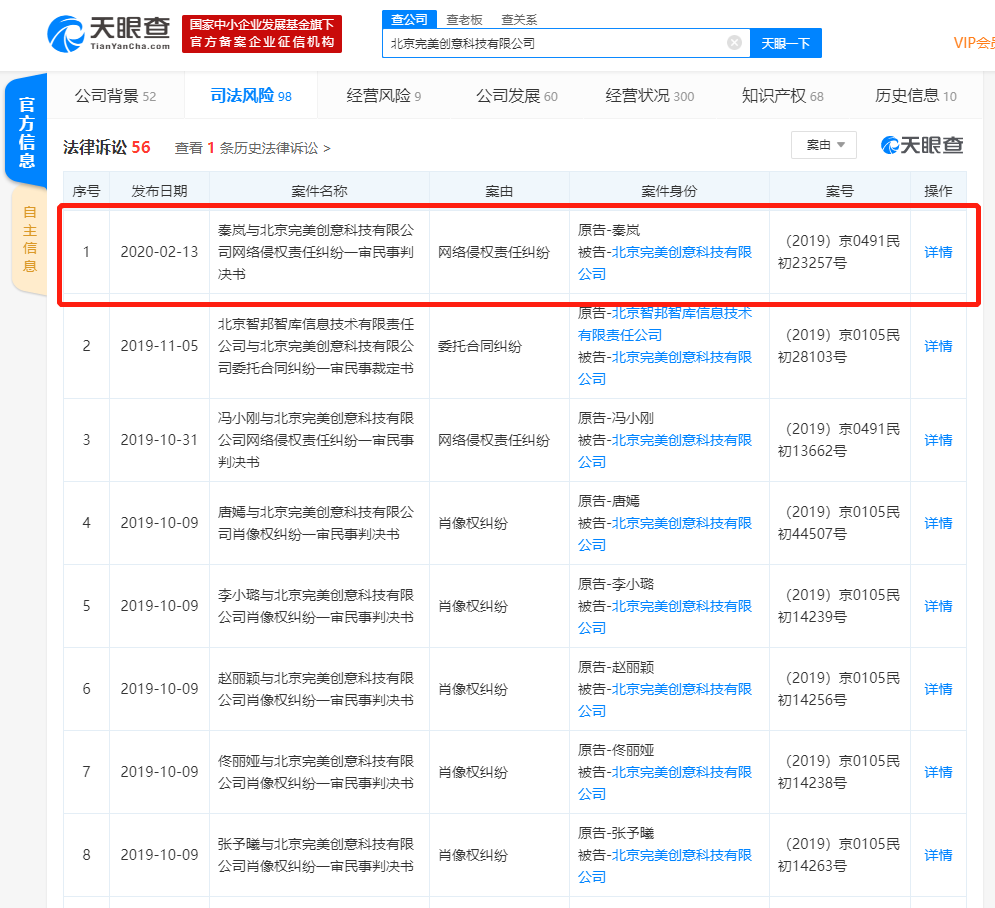
Task: Open the 公司发展 60 tab
Action: click(517, 96)
